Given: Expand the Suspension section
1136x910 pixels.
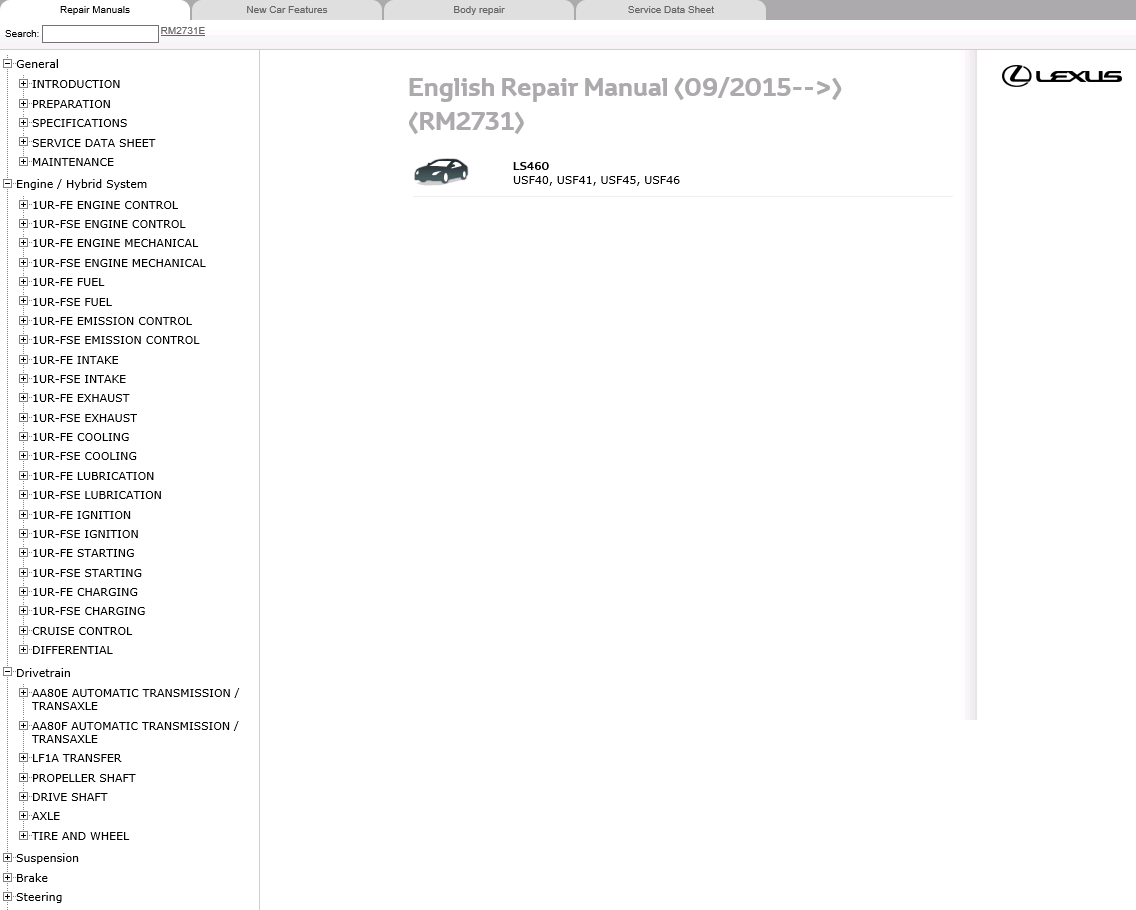Looking at the screenshot, I should click(8, 858).
